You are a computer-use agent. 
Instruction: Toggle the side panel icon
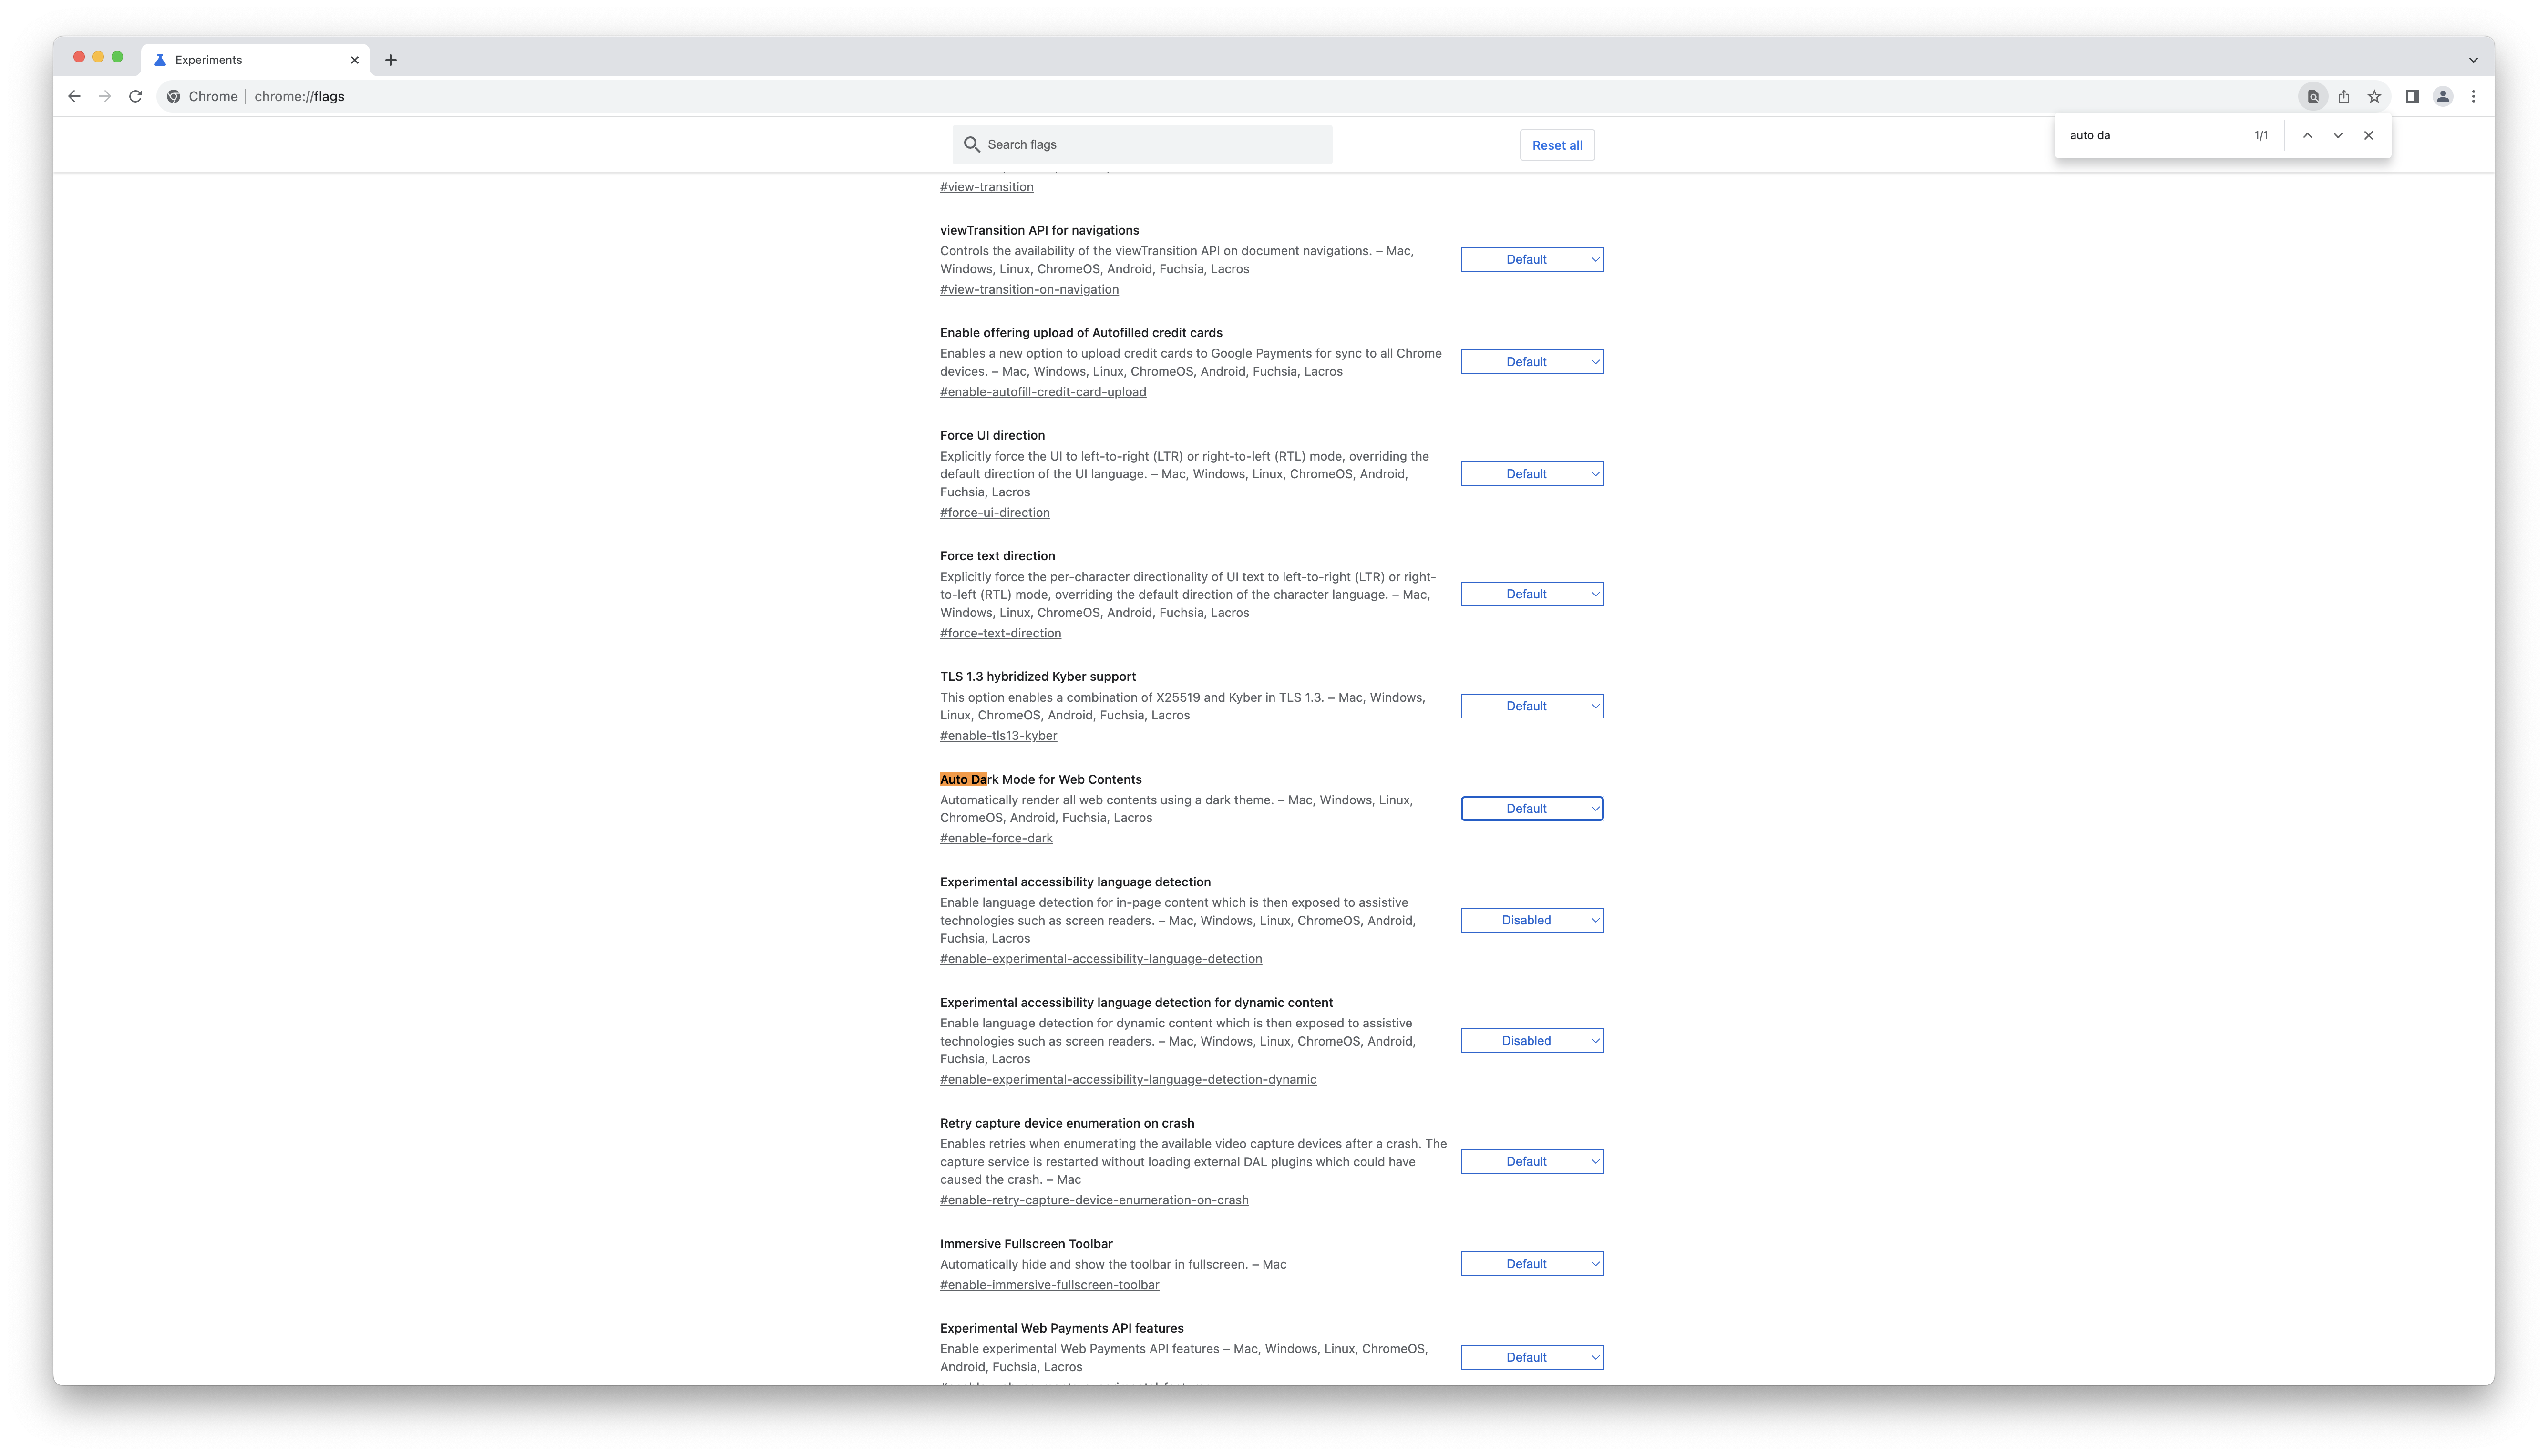2412,97
